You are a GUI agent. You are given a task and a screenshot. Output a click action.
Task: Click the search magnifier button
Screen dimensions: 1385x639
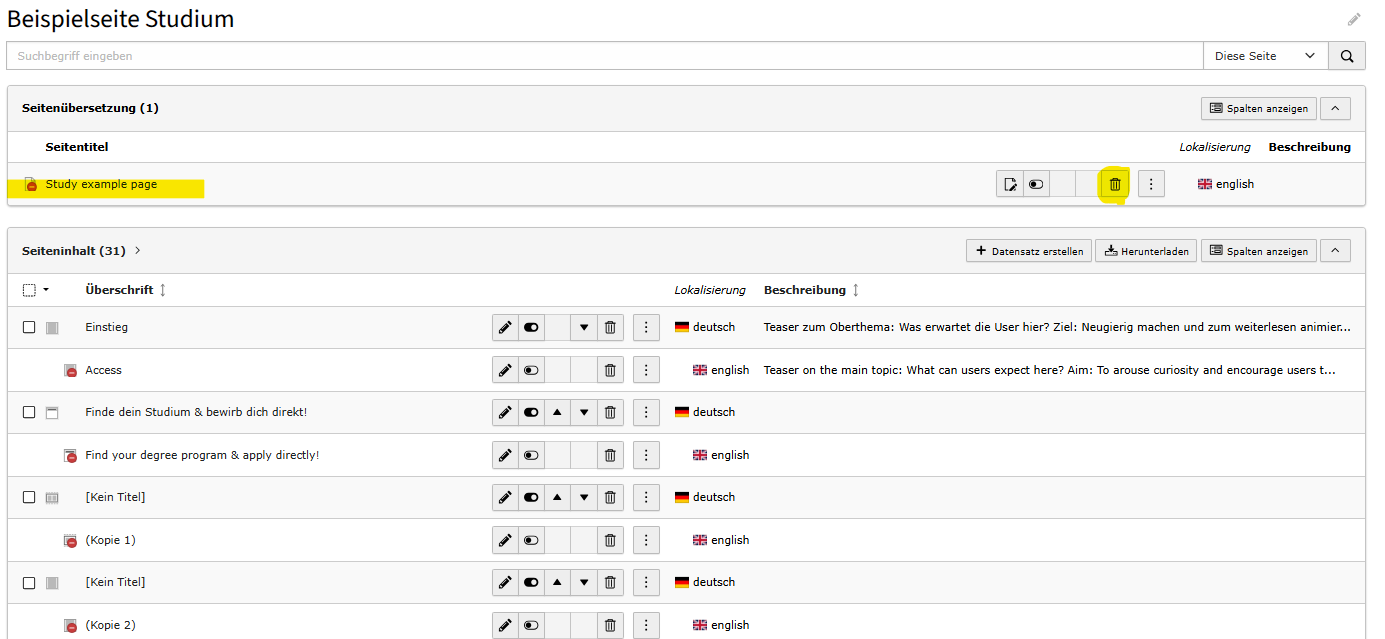point(1346,56)
